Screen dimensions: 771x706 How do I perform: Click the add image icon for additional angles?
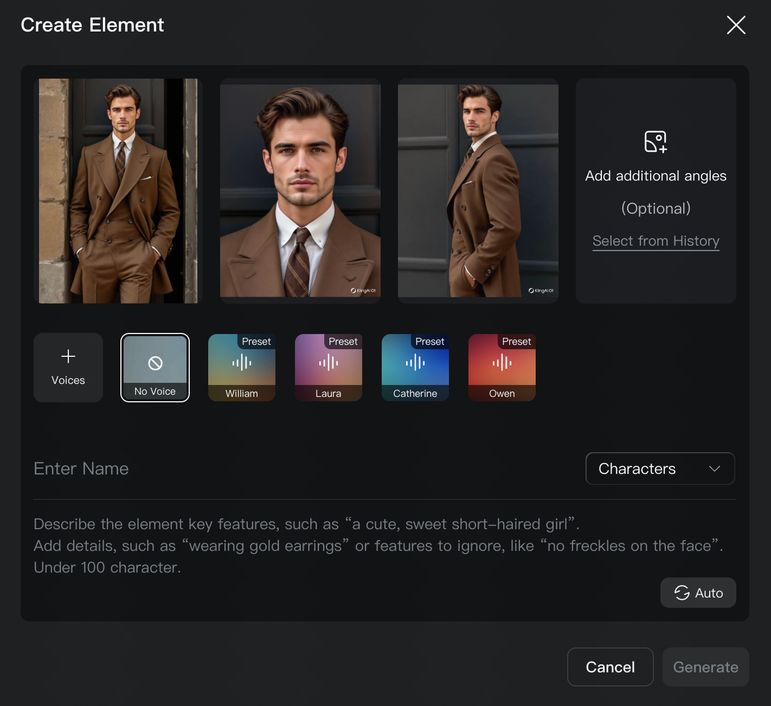[655, 141]
